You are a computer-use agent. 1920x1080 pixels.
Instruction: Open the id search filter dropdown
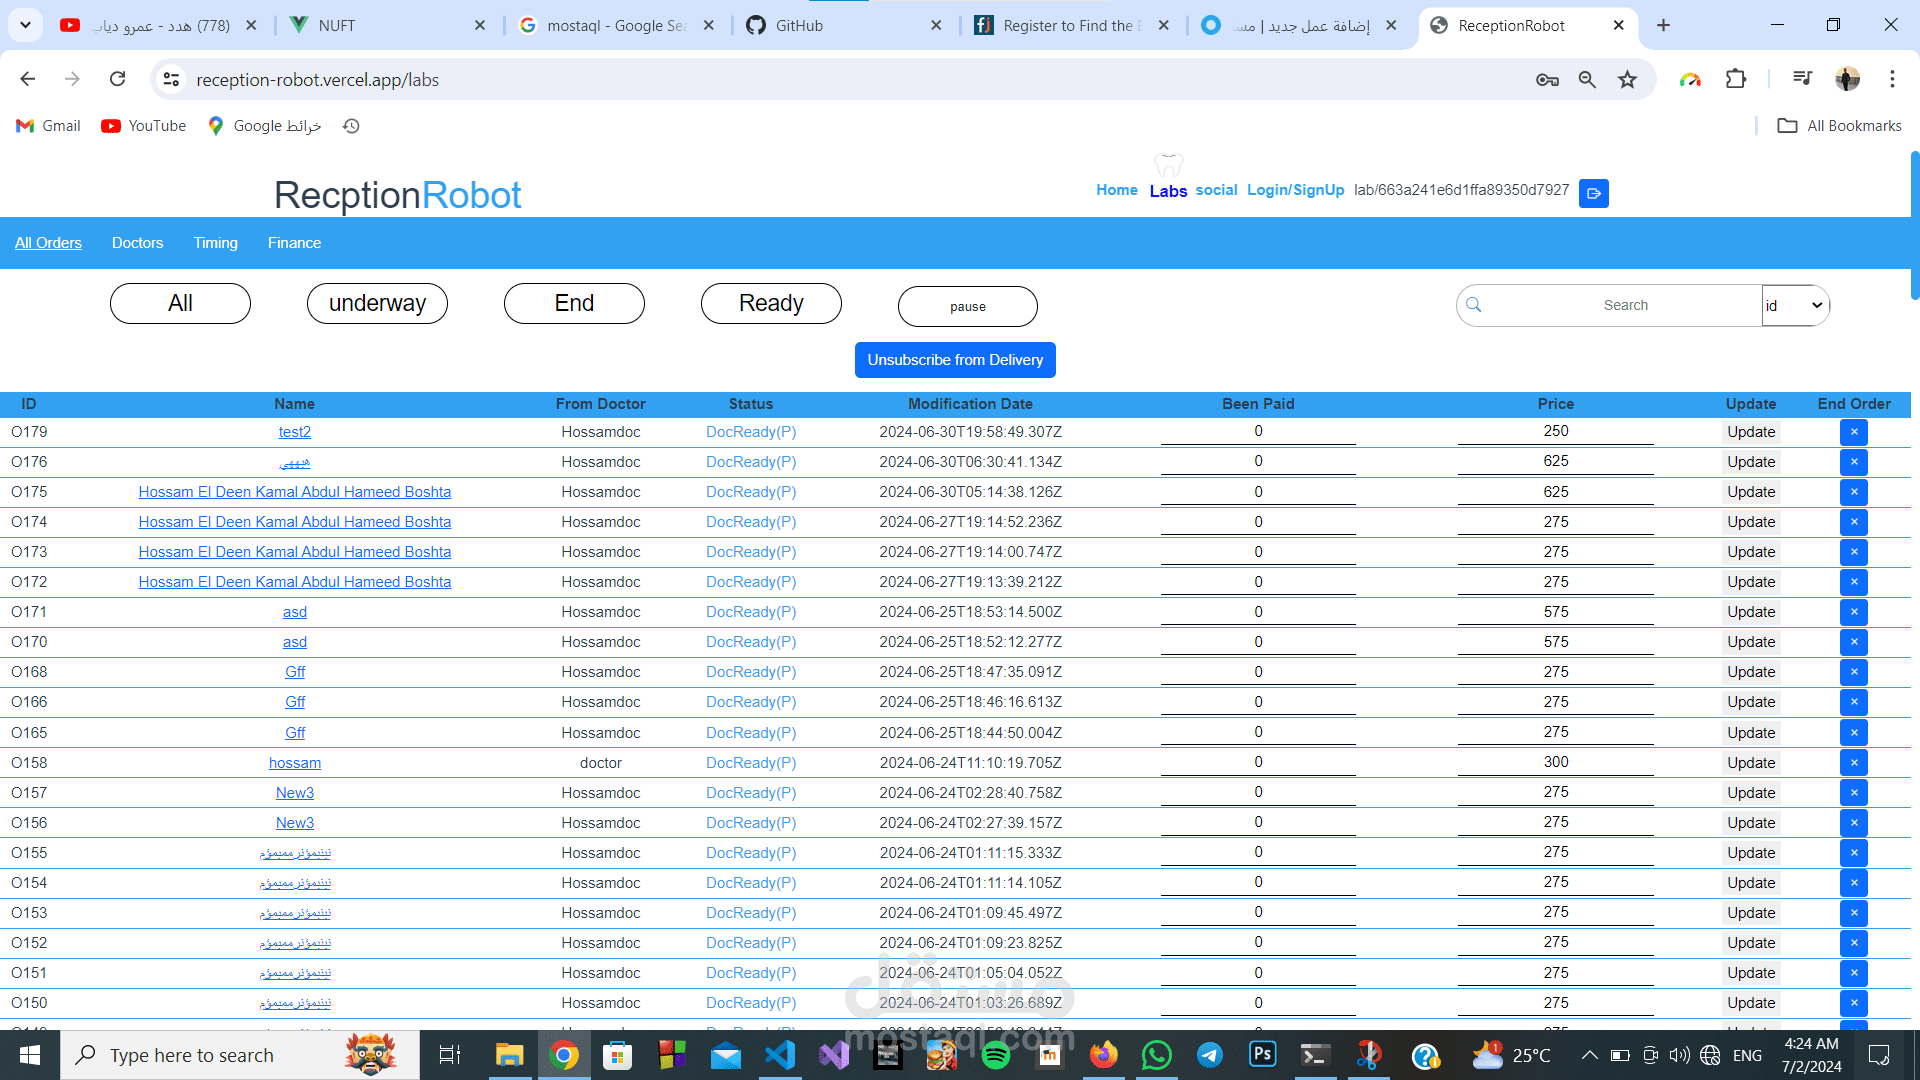point(1795,306)
